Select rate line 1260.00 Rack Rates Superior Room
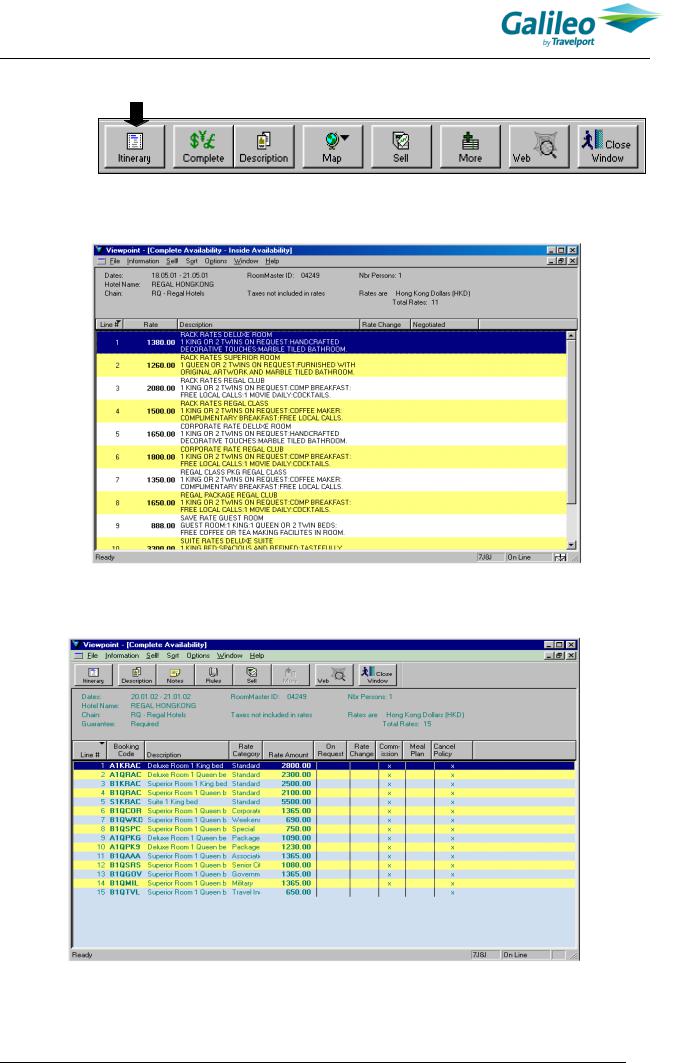 click(331, 365)
